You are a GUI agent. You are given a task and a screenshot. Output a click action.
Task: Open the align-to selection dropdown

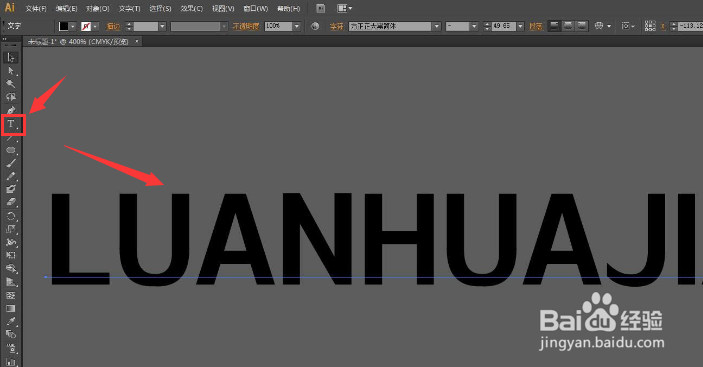[628, 26]
